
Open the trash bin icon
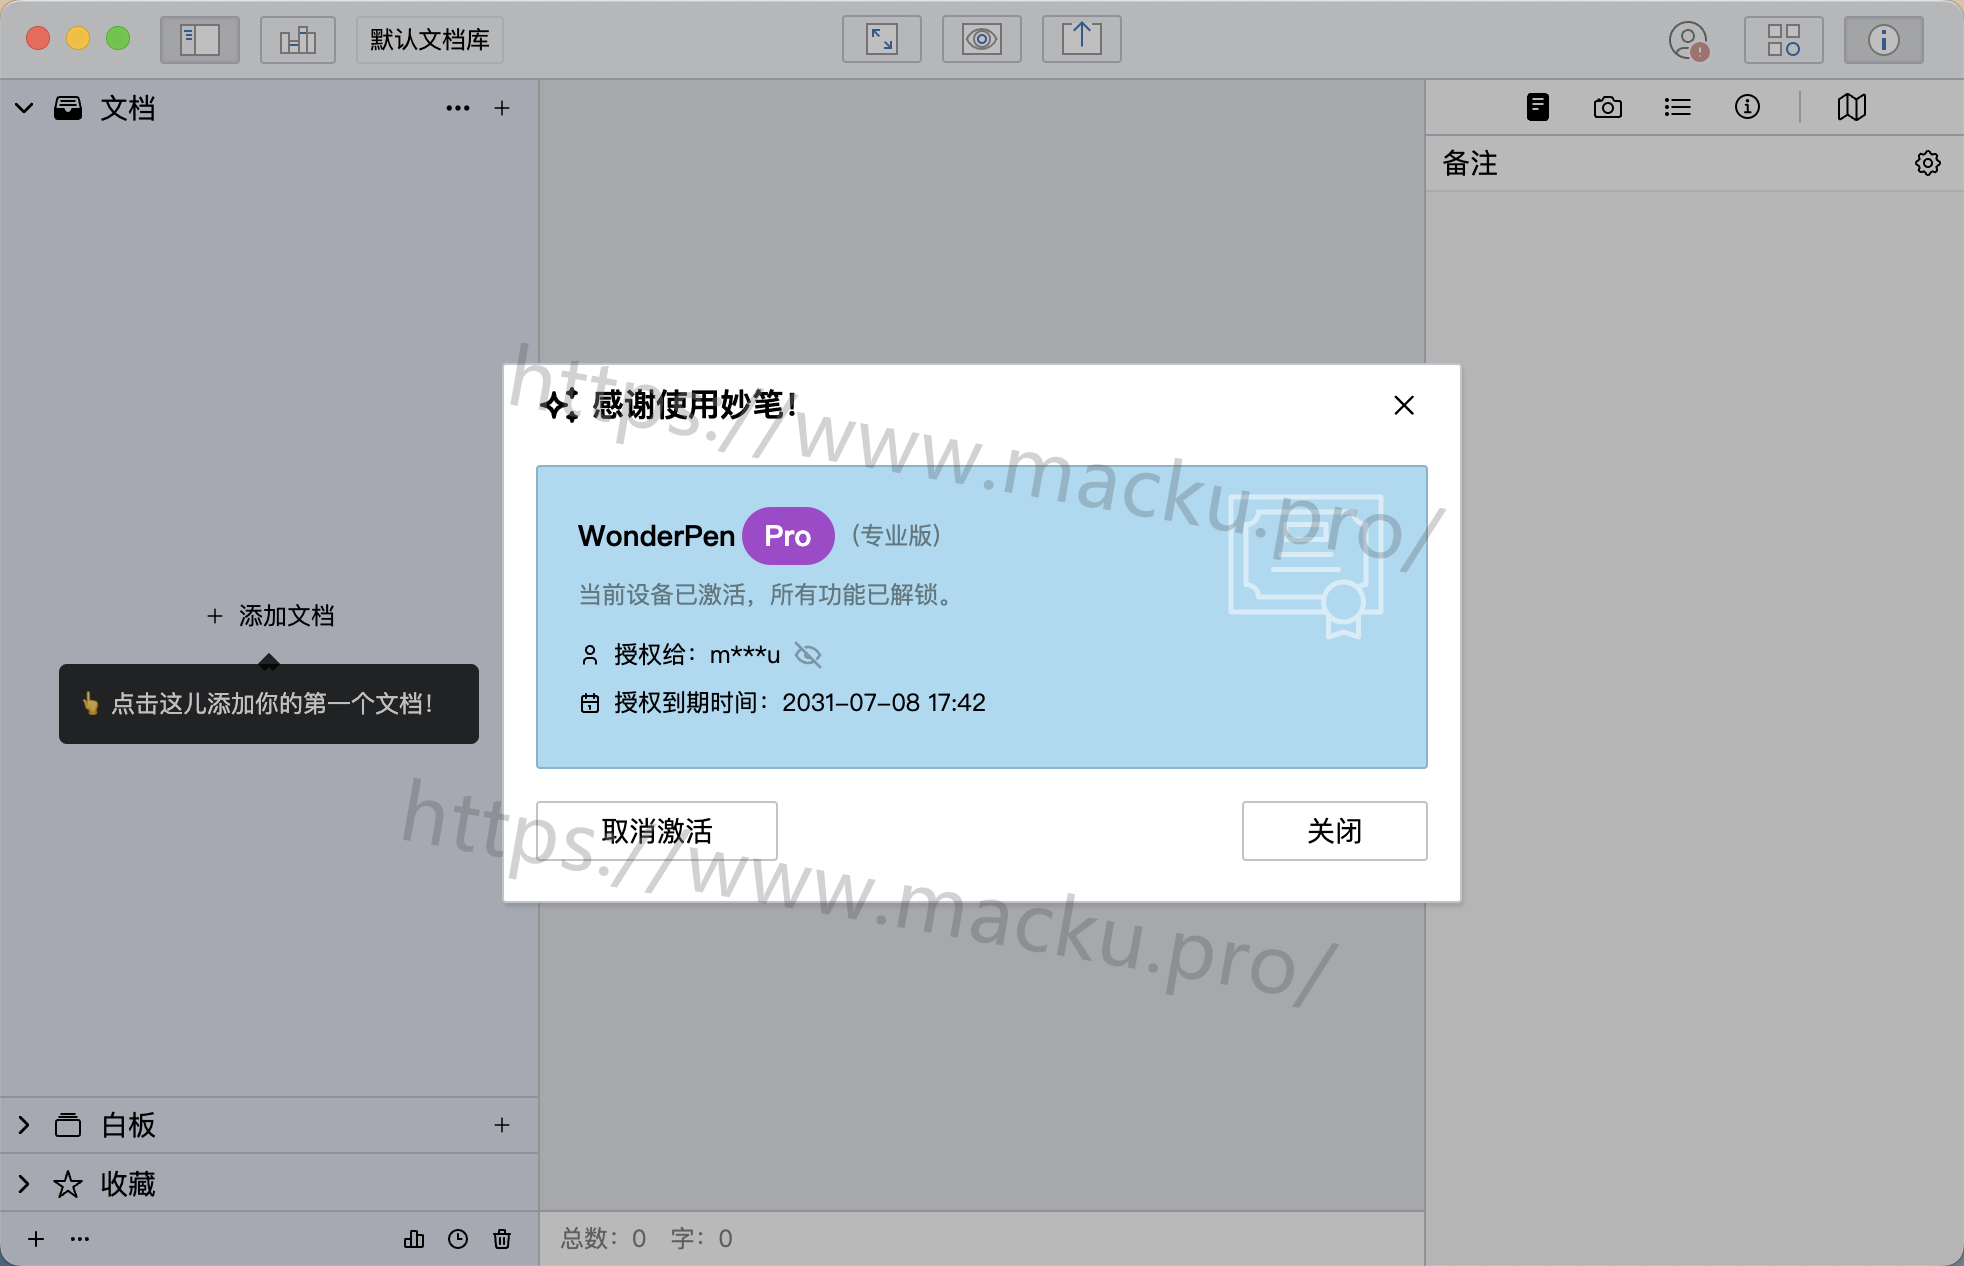[502, 1239]
